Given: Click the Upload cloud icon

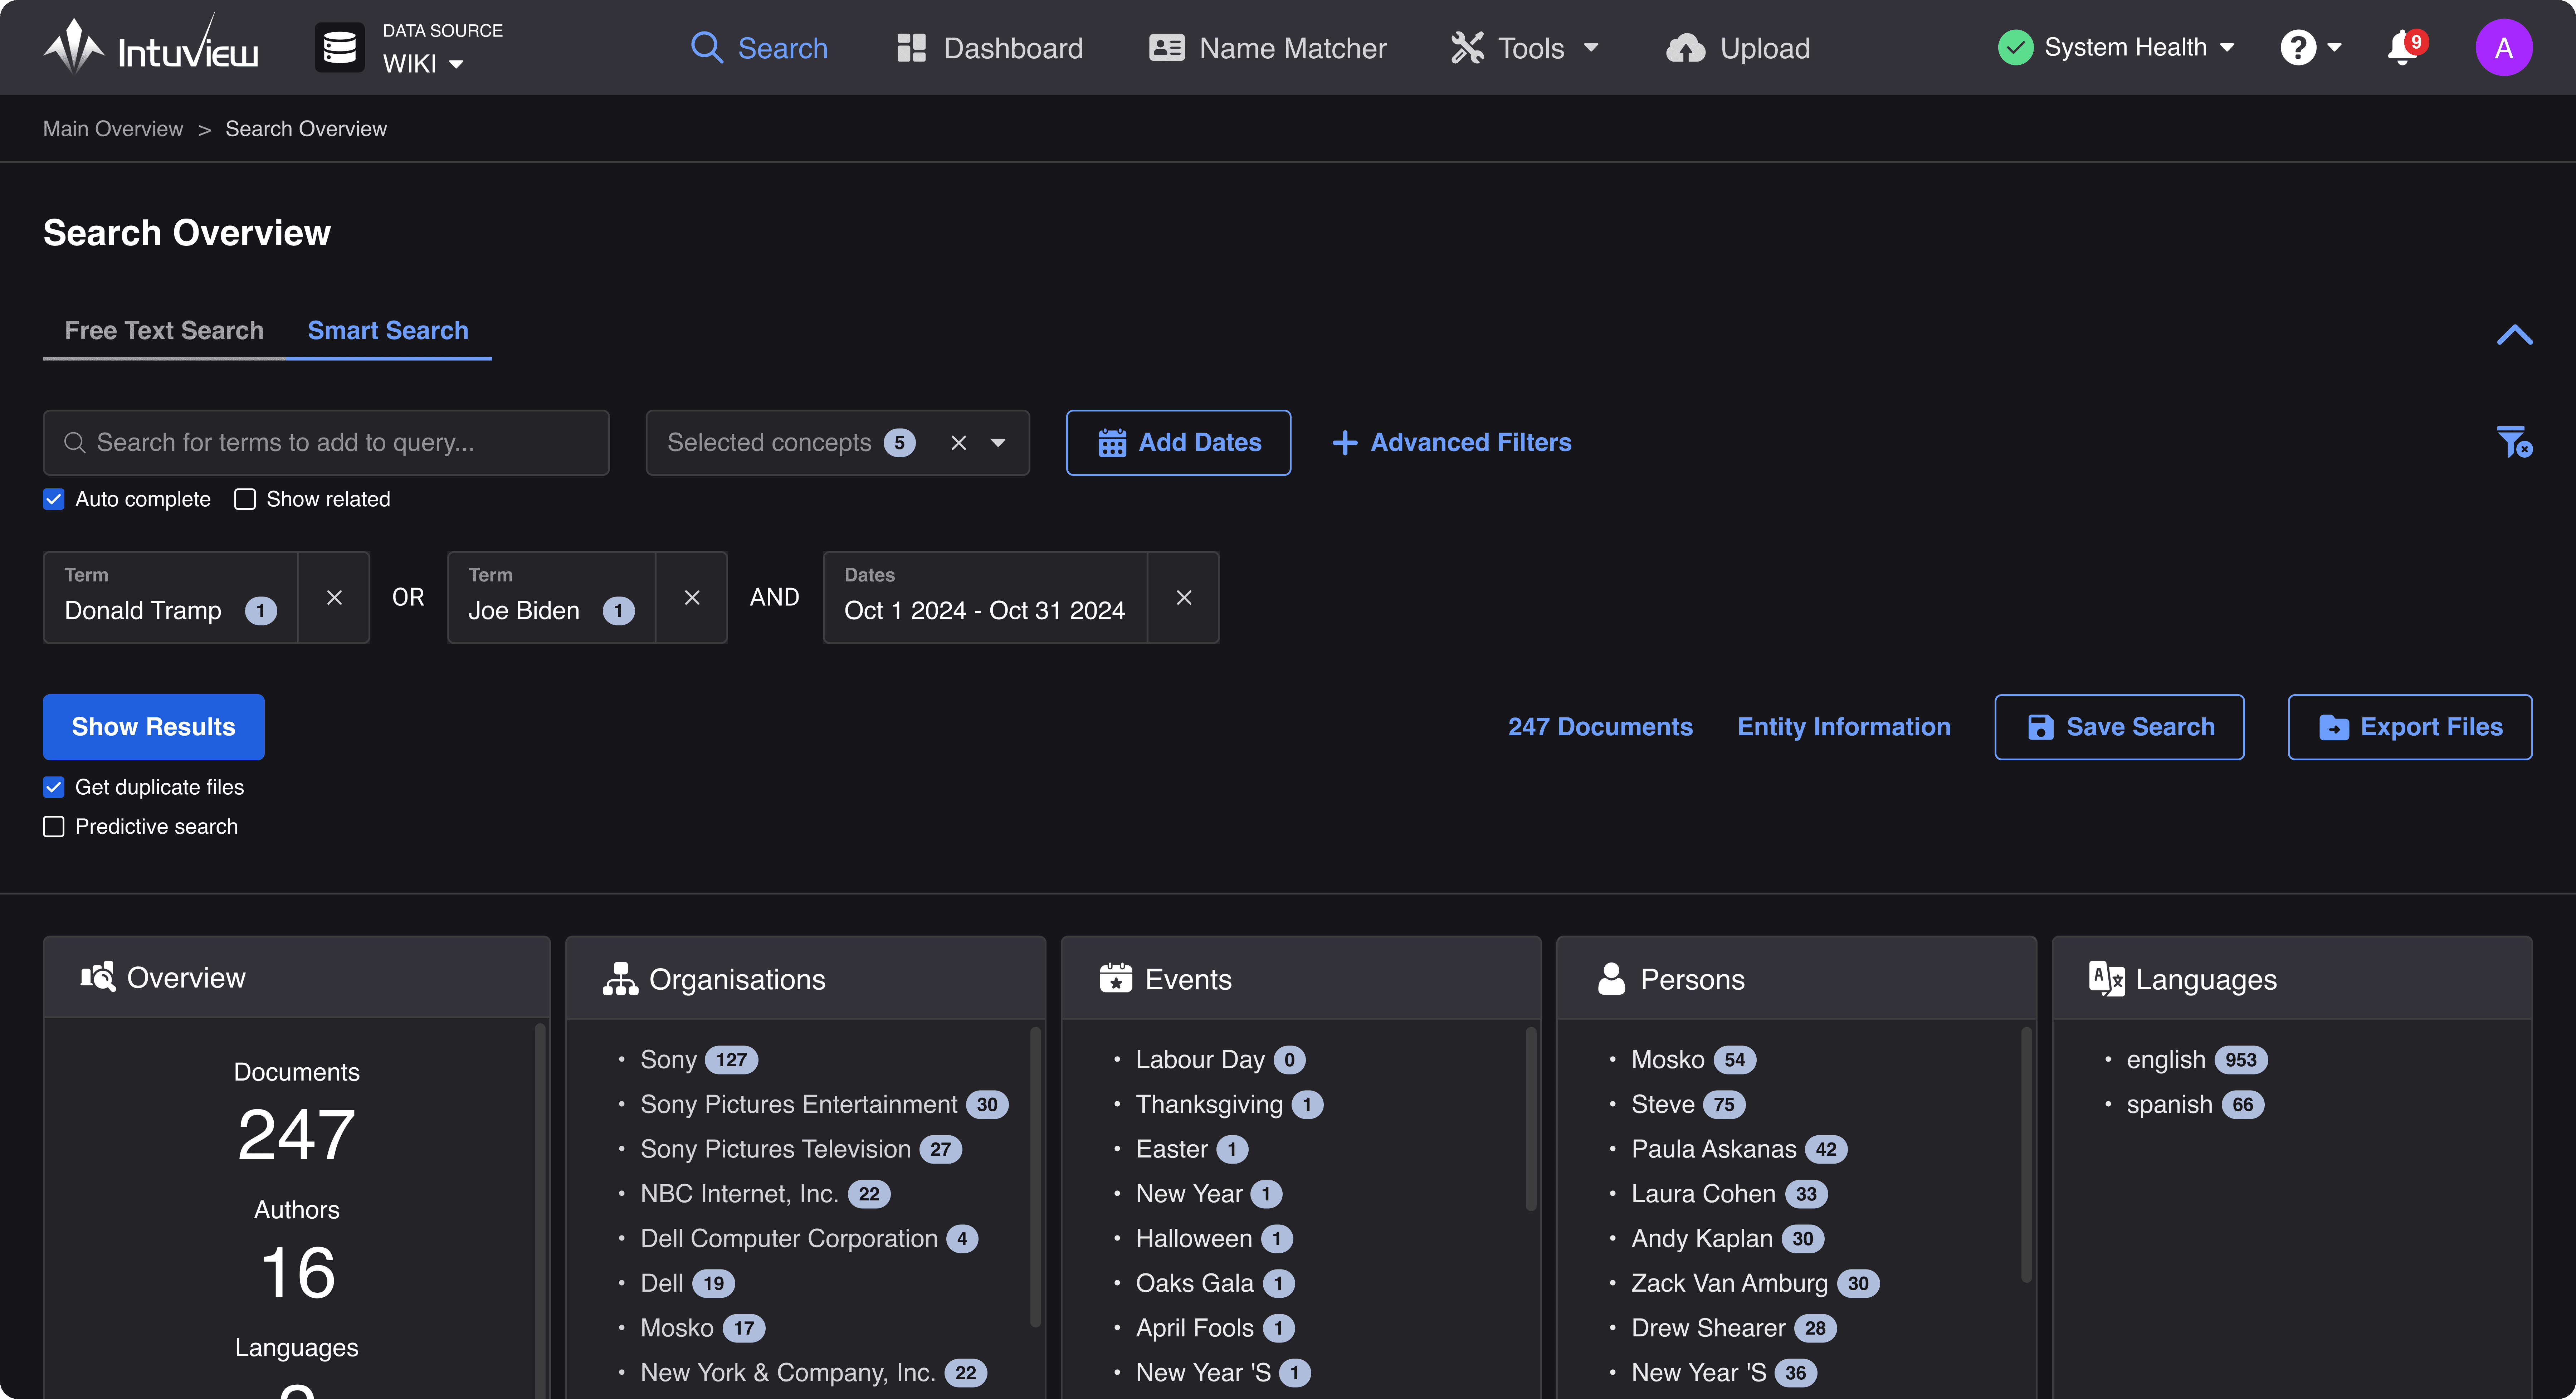Looking at the screenshot, I should click(x=1685, y=48).
